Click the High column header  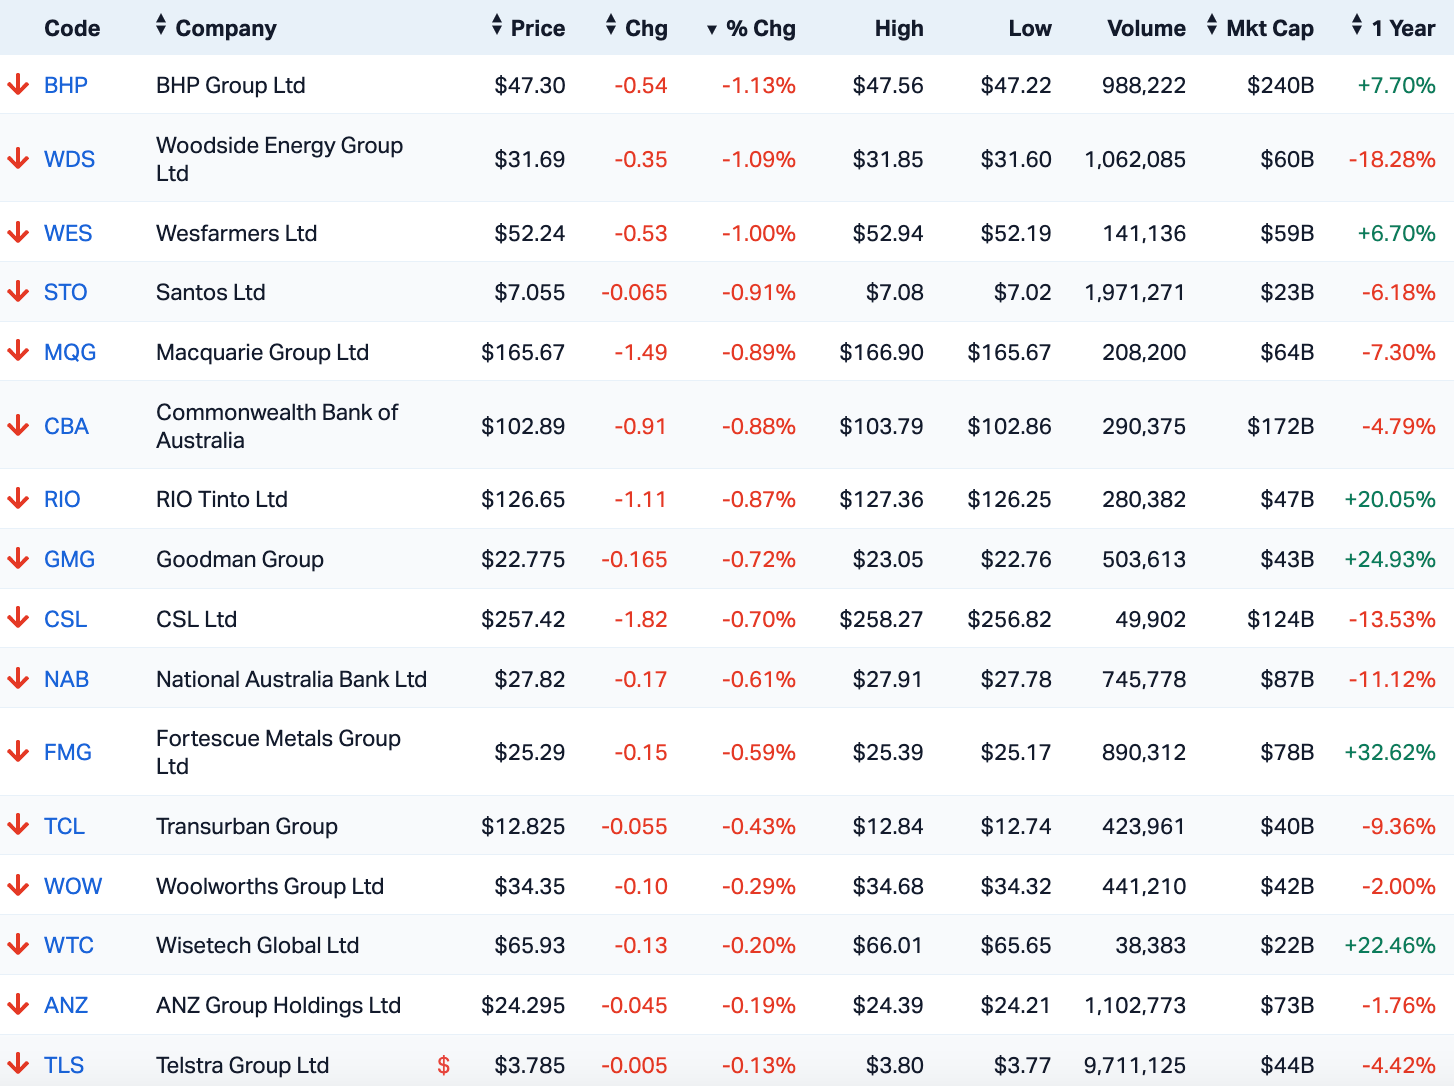point(899,28)
